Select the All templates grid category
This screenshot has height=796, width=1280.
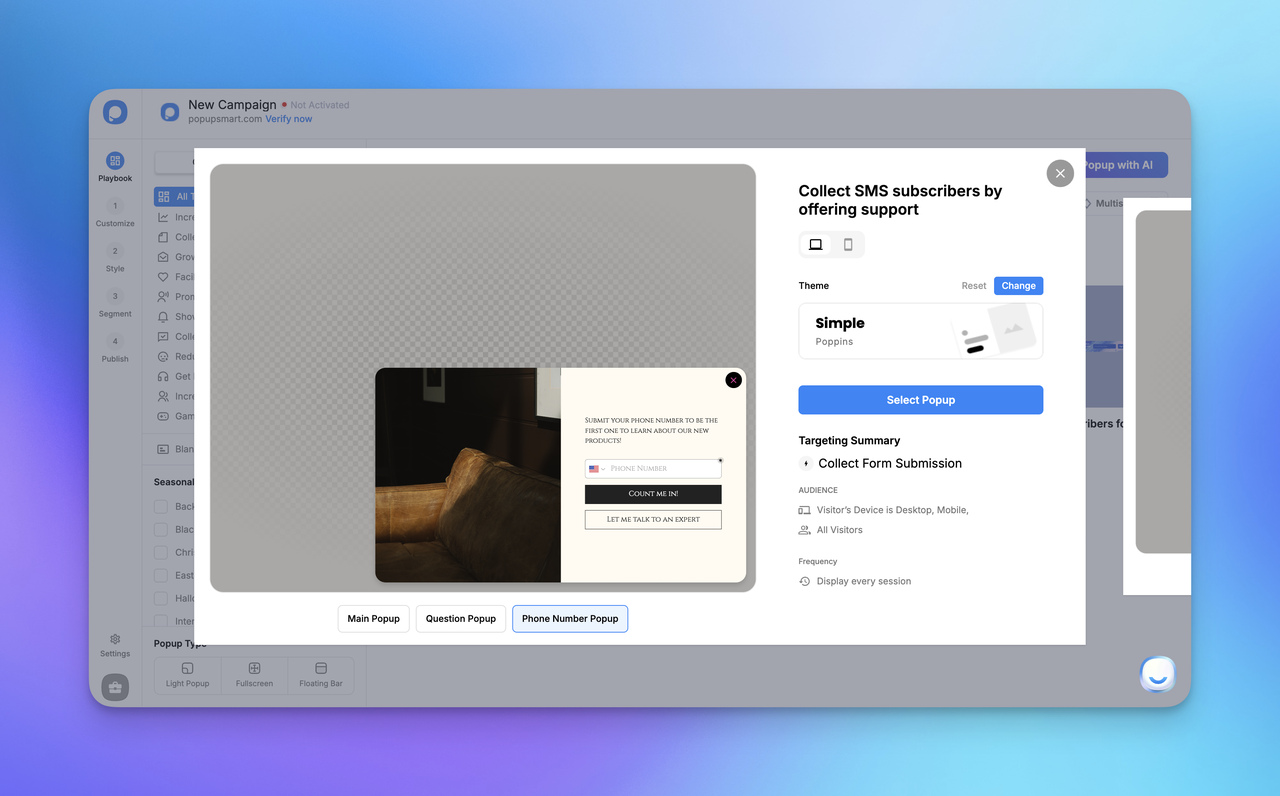click(174, 196)
